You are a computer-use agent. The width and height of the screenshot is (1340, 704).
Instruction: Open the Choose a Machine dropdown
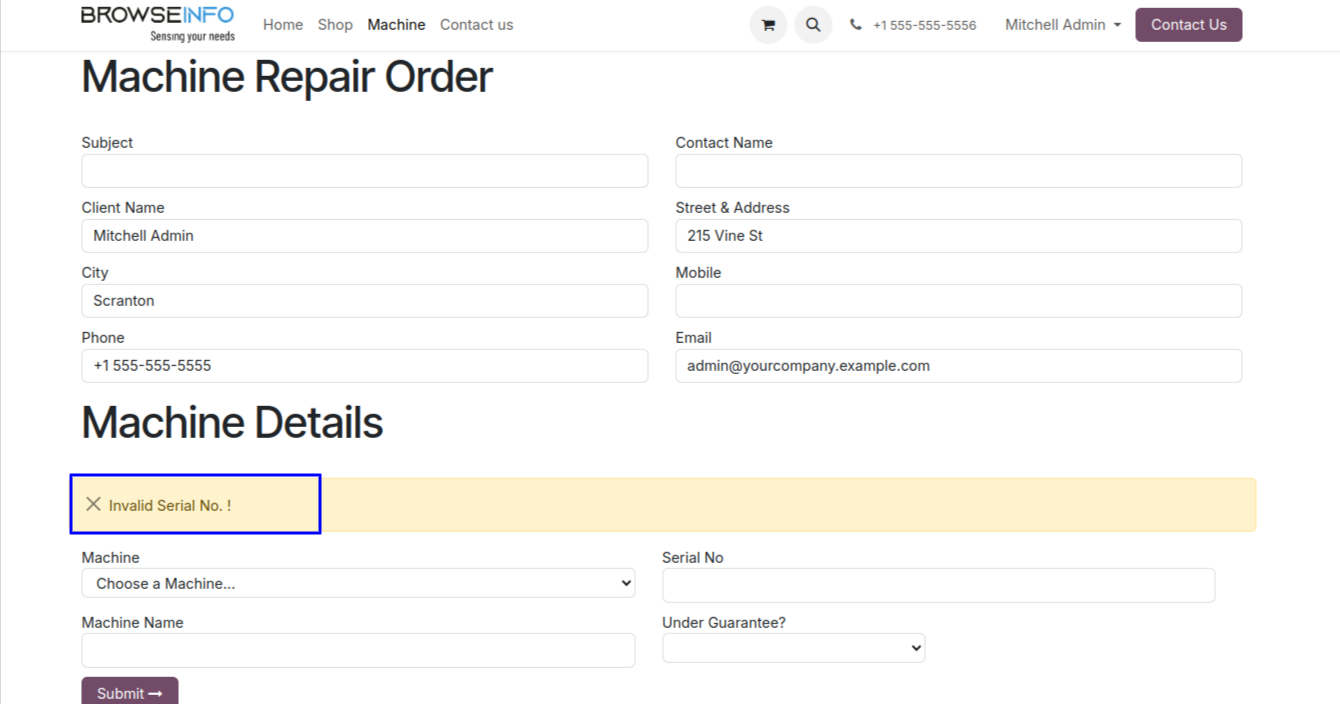click(x=358, y=583)
